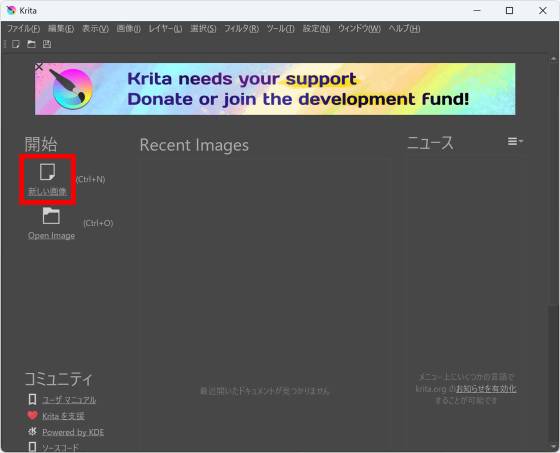Open the ツール(T) menu
The width and height of the screenshot is (560, 453).
pos(280,29)
